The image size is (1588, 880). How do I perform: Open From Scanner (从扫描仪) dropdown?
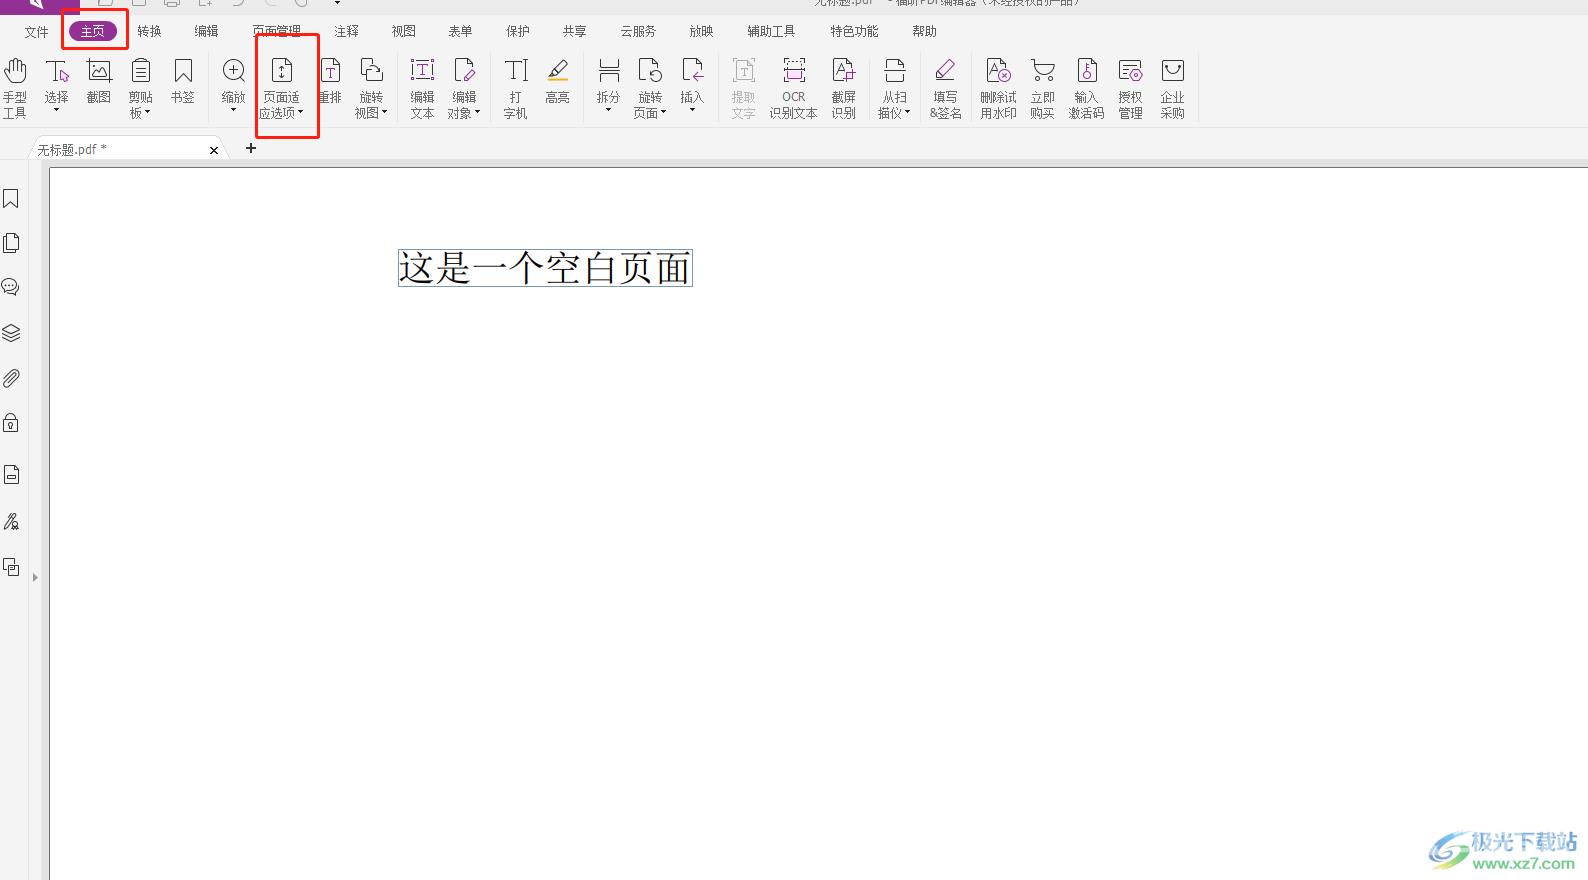pyautogui.click(x=895, y=88)
